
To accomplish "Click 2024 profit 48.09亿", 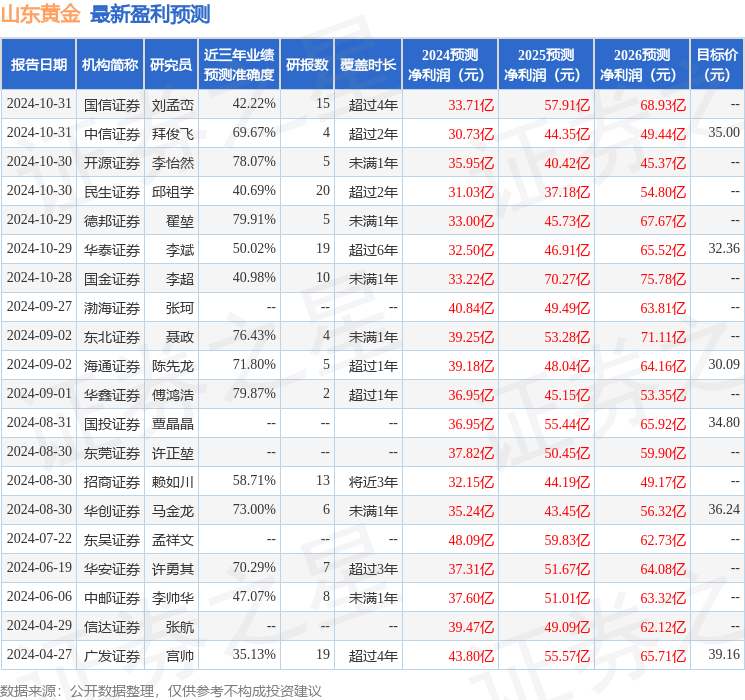I will [x=471, y=540].
